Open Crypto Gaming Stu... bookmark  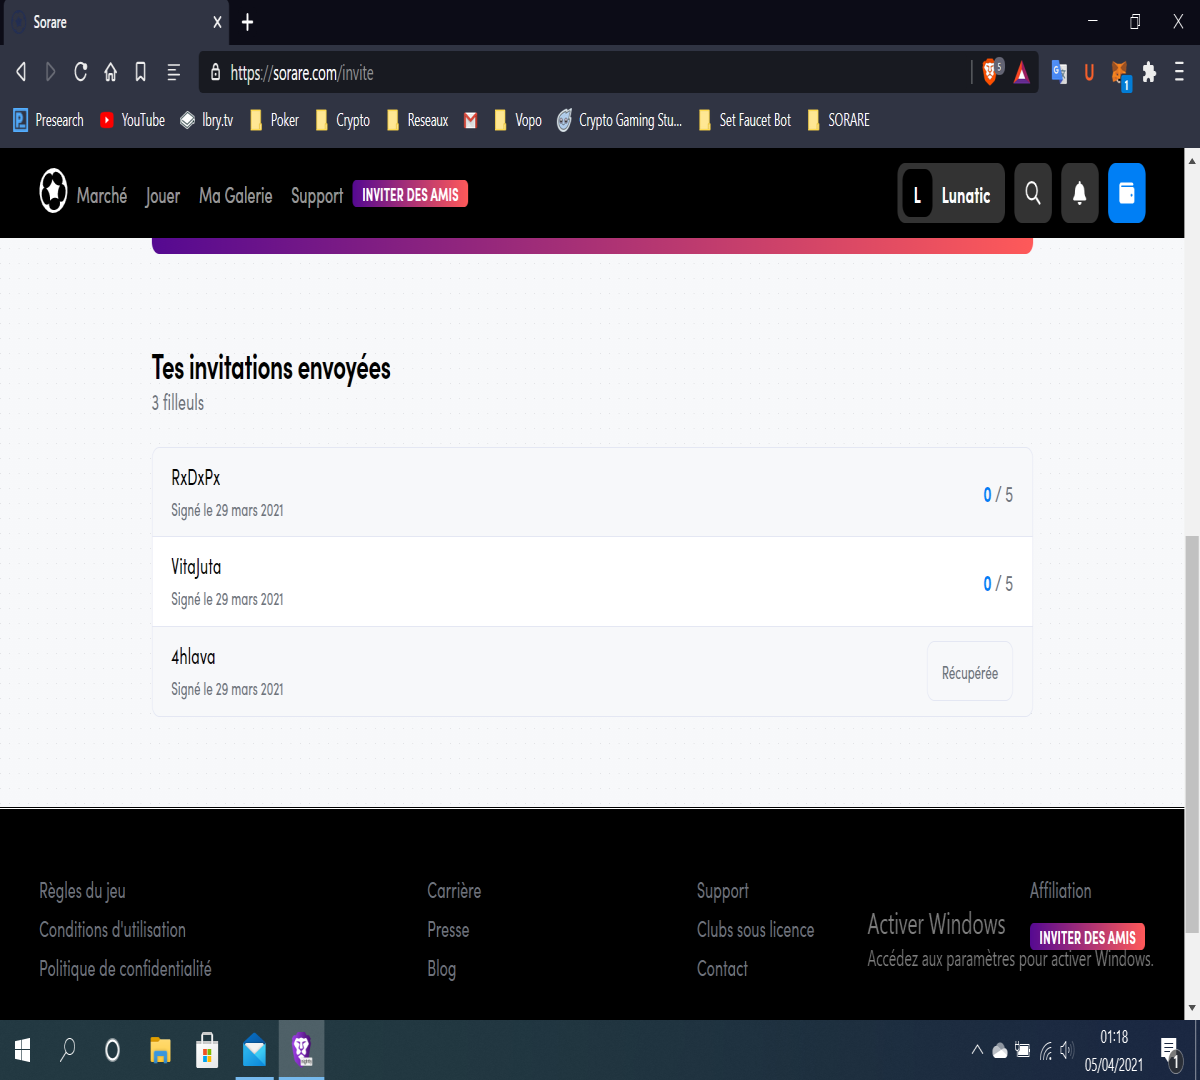click(619, 120)
